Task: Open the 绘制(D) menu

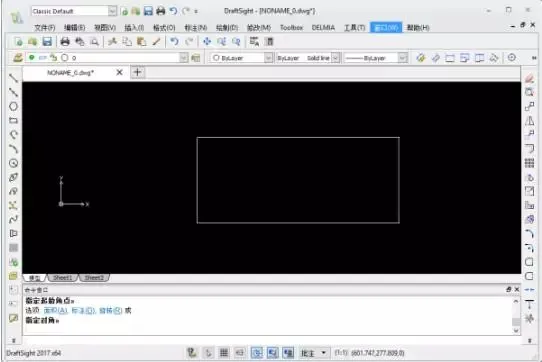Action: point(227,27)
